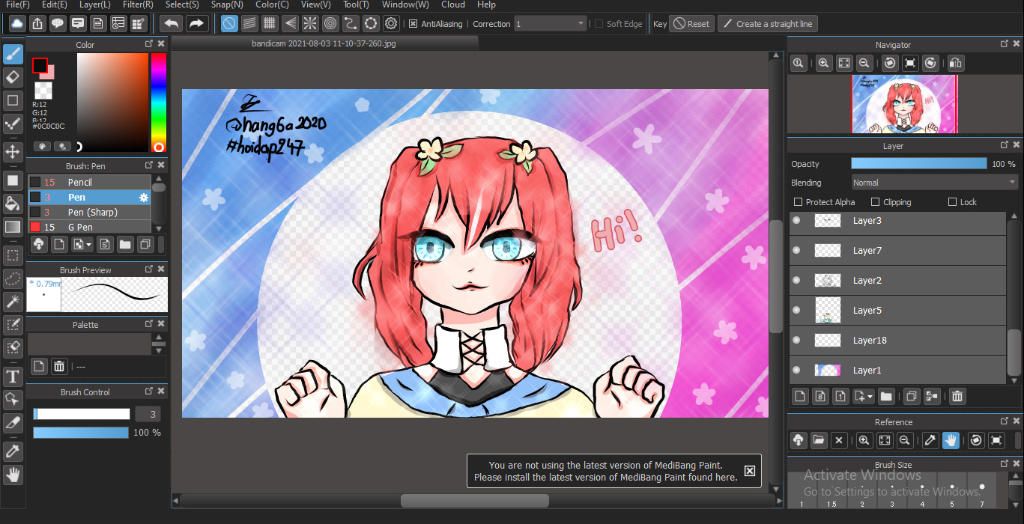1024x524 pixels.
Task: Click the Redo arrow in toolbar
Action: 196,24
